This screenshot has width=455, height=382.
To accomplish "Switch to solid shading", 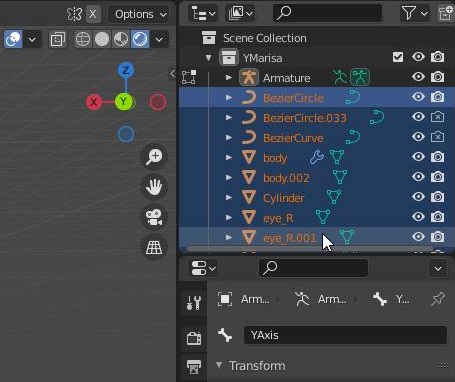I will point(102,39).
